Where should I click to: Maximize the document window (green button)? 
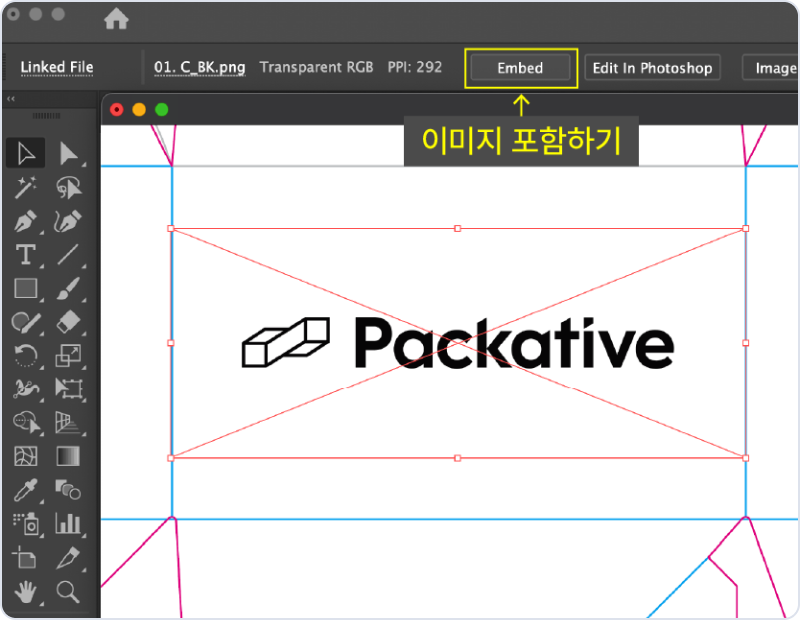(162, 110)
